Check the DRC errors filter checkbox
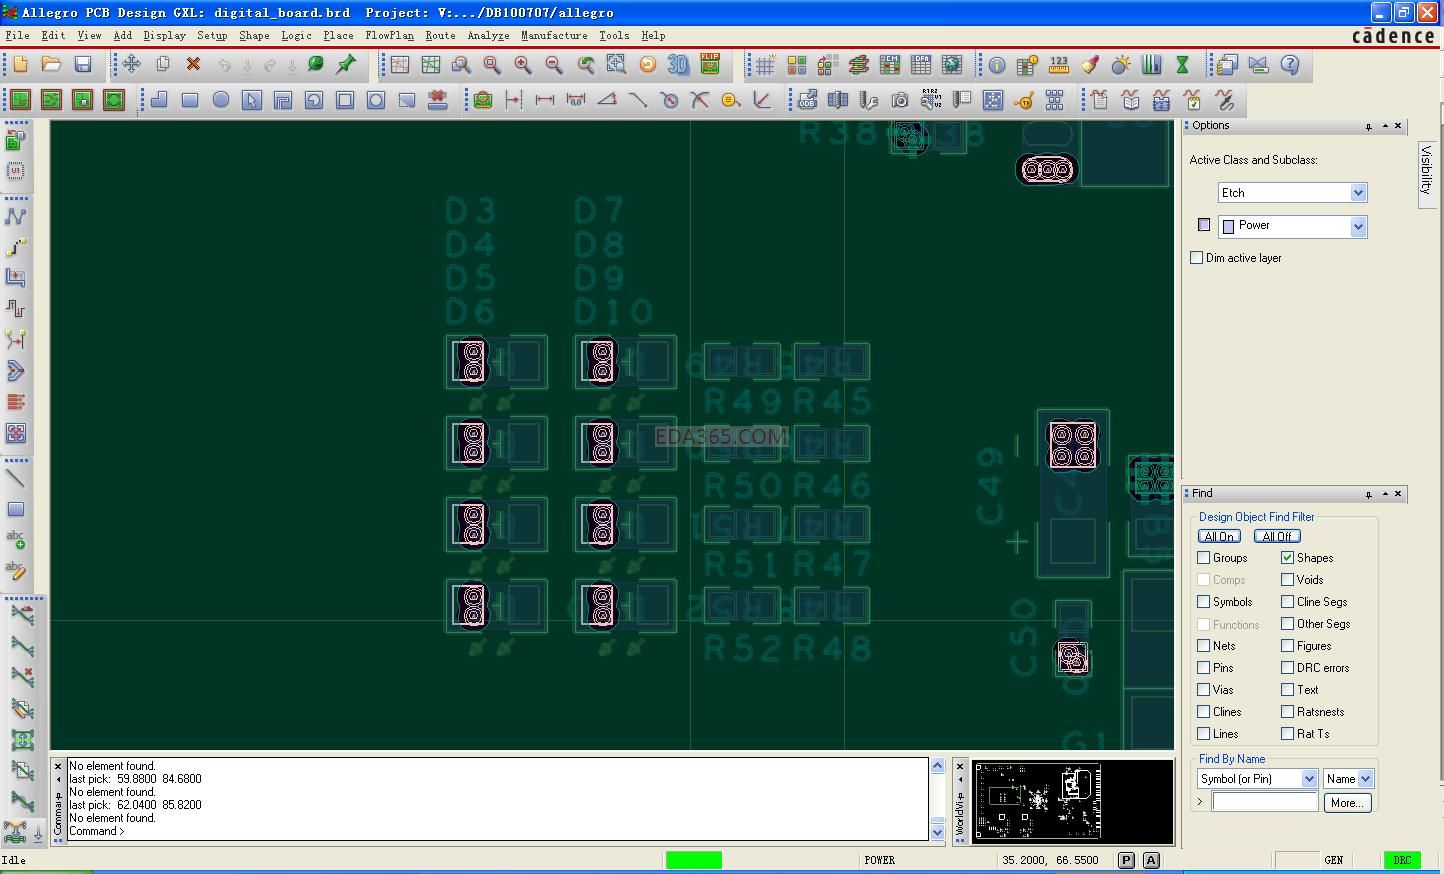Viewport: 1444px width, 874px height. click(1288, 668)
